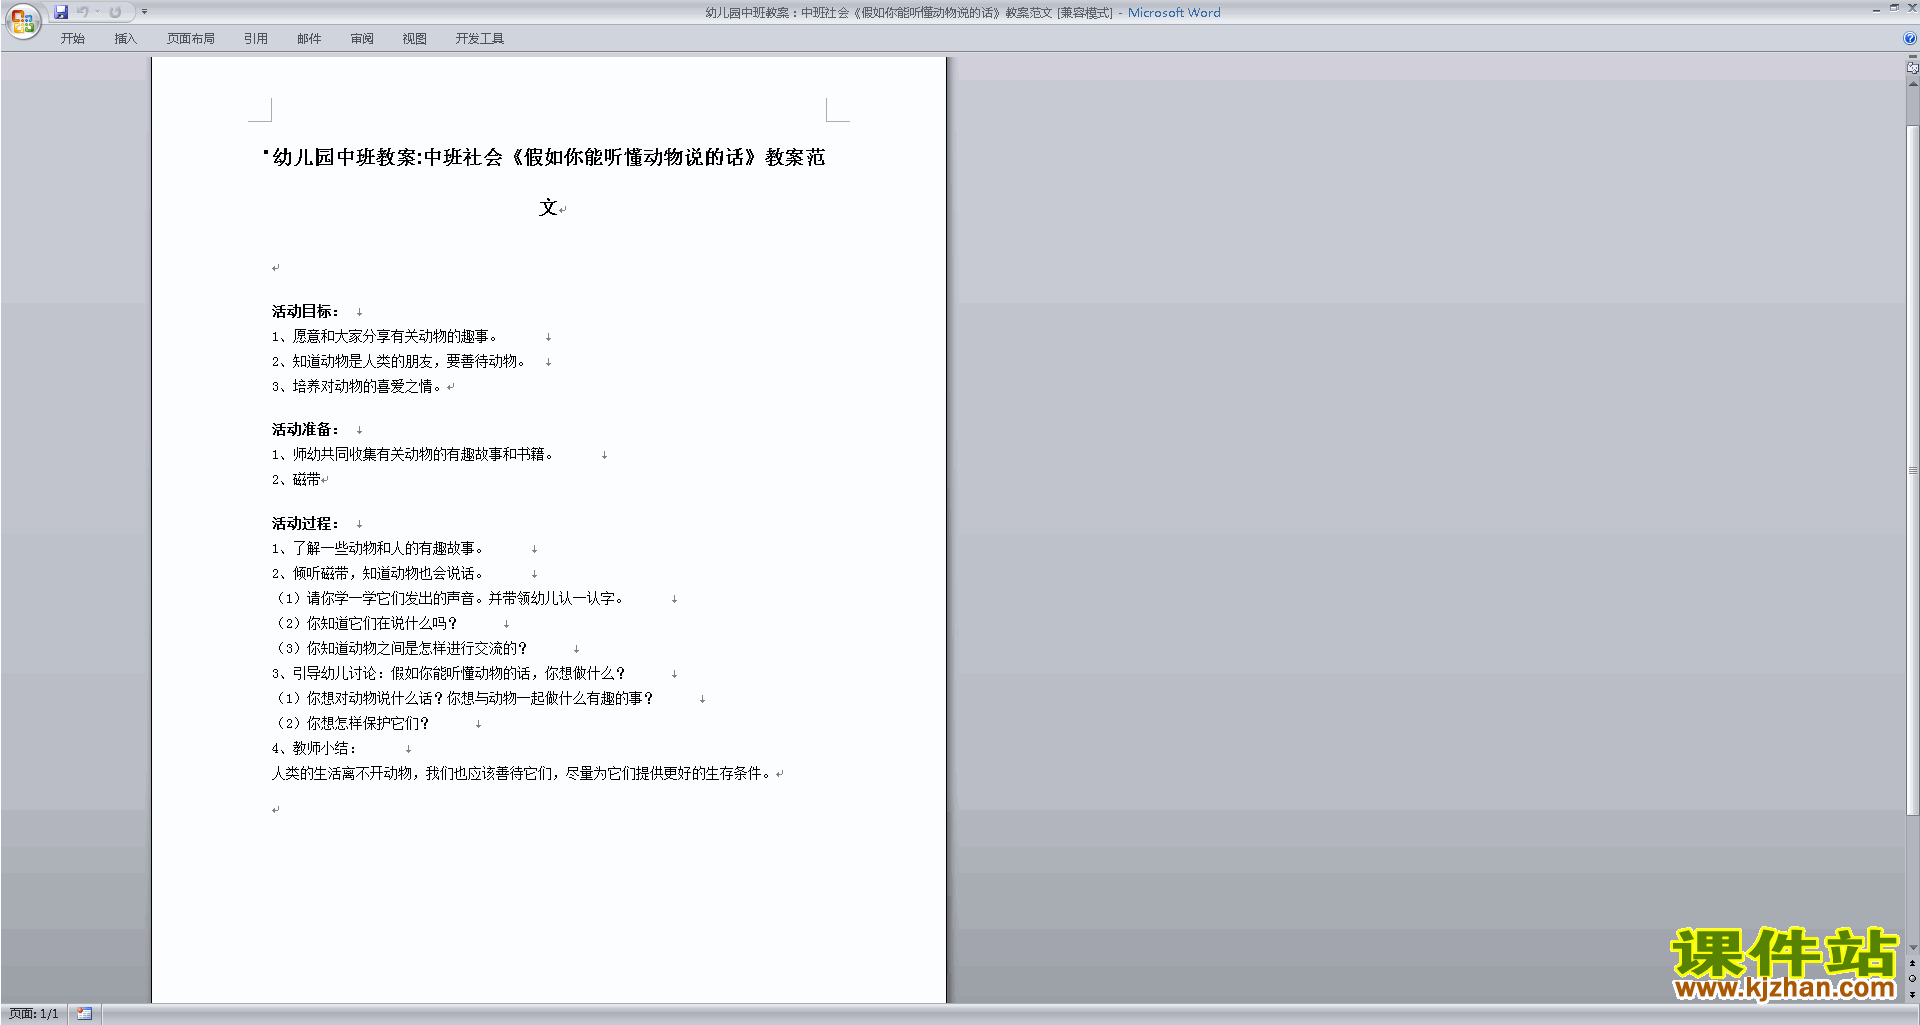Click the vertical scrollbar down arrow

point(1912,948)
